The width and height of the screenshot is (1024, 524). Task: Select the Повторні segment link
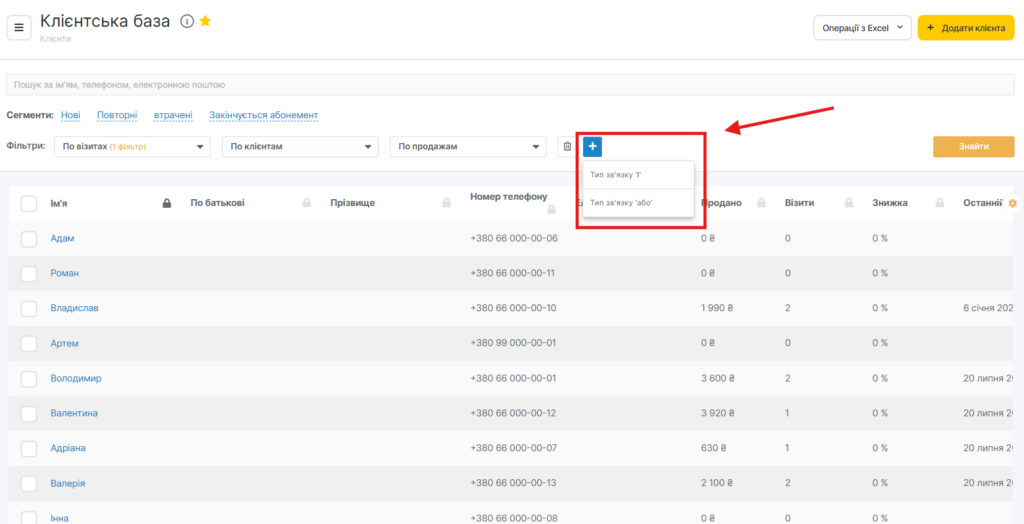point(117,116)
